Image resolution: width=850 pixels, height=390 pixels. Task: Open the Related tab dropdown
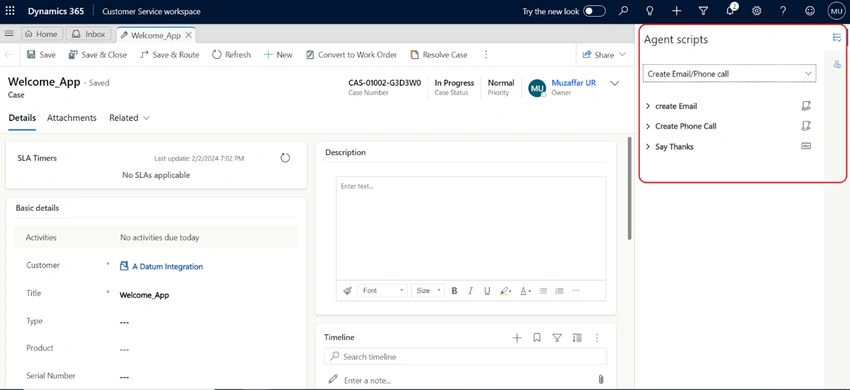pyautogui.click(x=129, y=118)
